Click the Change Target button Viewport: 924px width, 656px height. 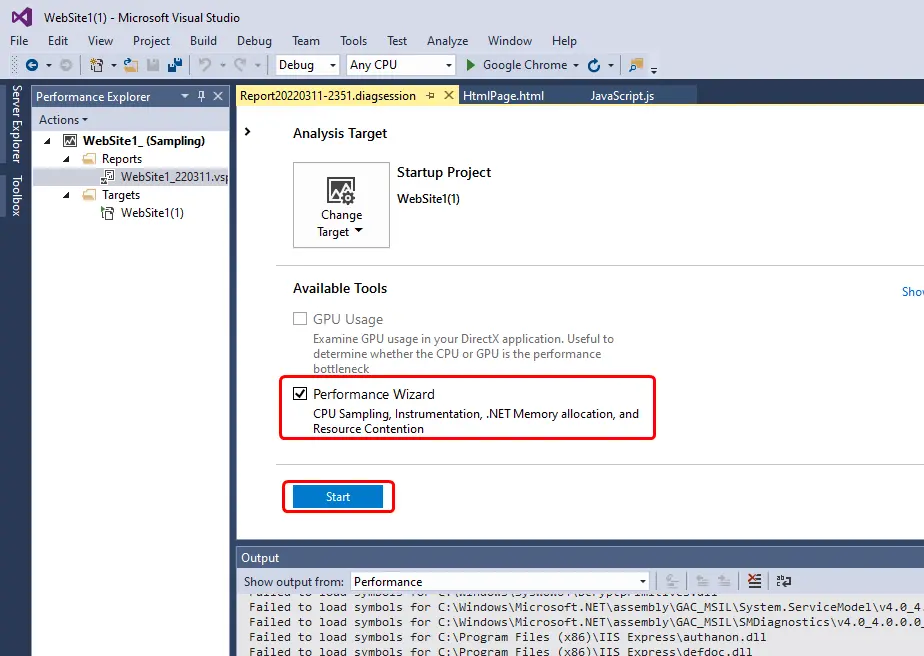point(341,205)
